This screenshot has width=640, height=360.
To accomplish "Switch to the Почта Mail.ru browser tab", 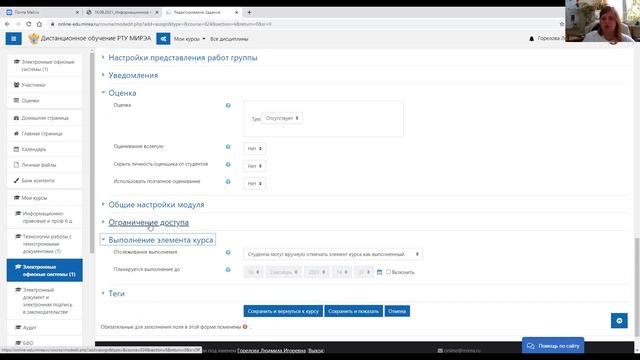I will click(x=41, y=12).
